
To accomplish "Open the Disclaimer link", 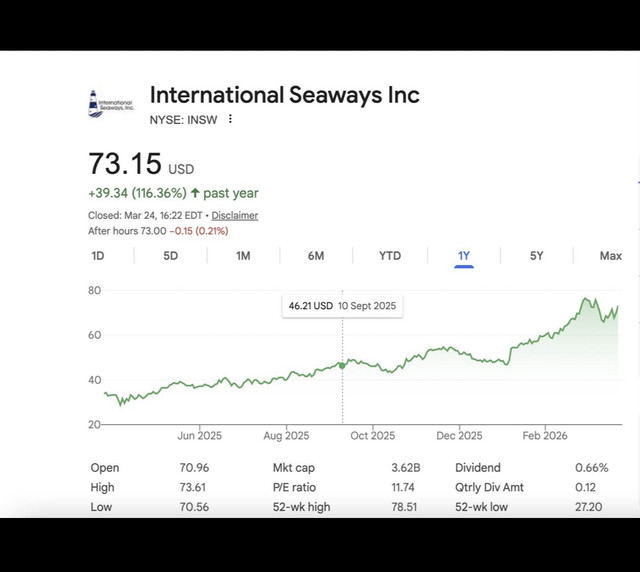I will pyautogui.click(x=234, y=215).
